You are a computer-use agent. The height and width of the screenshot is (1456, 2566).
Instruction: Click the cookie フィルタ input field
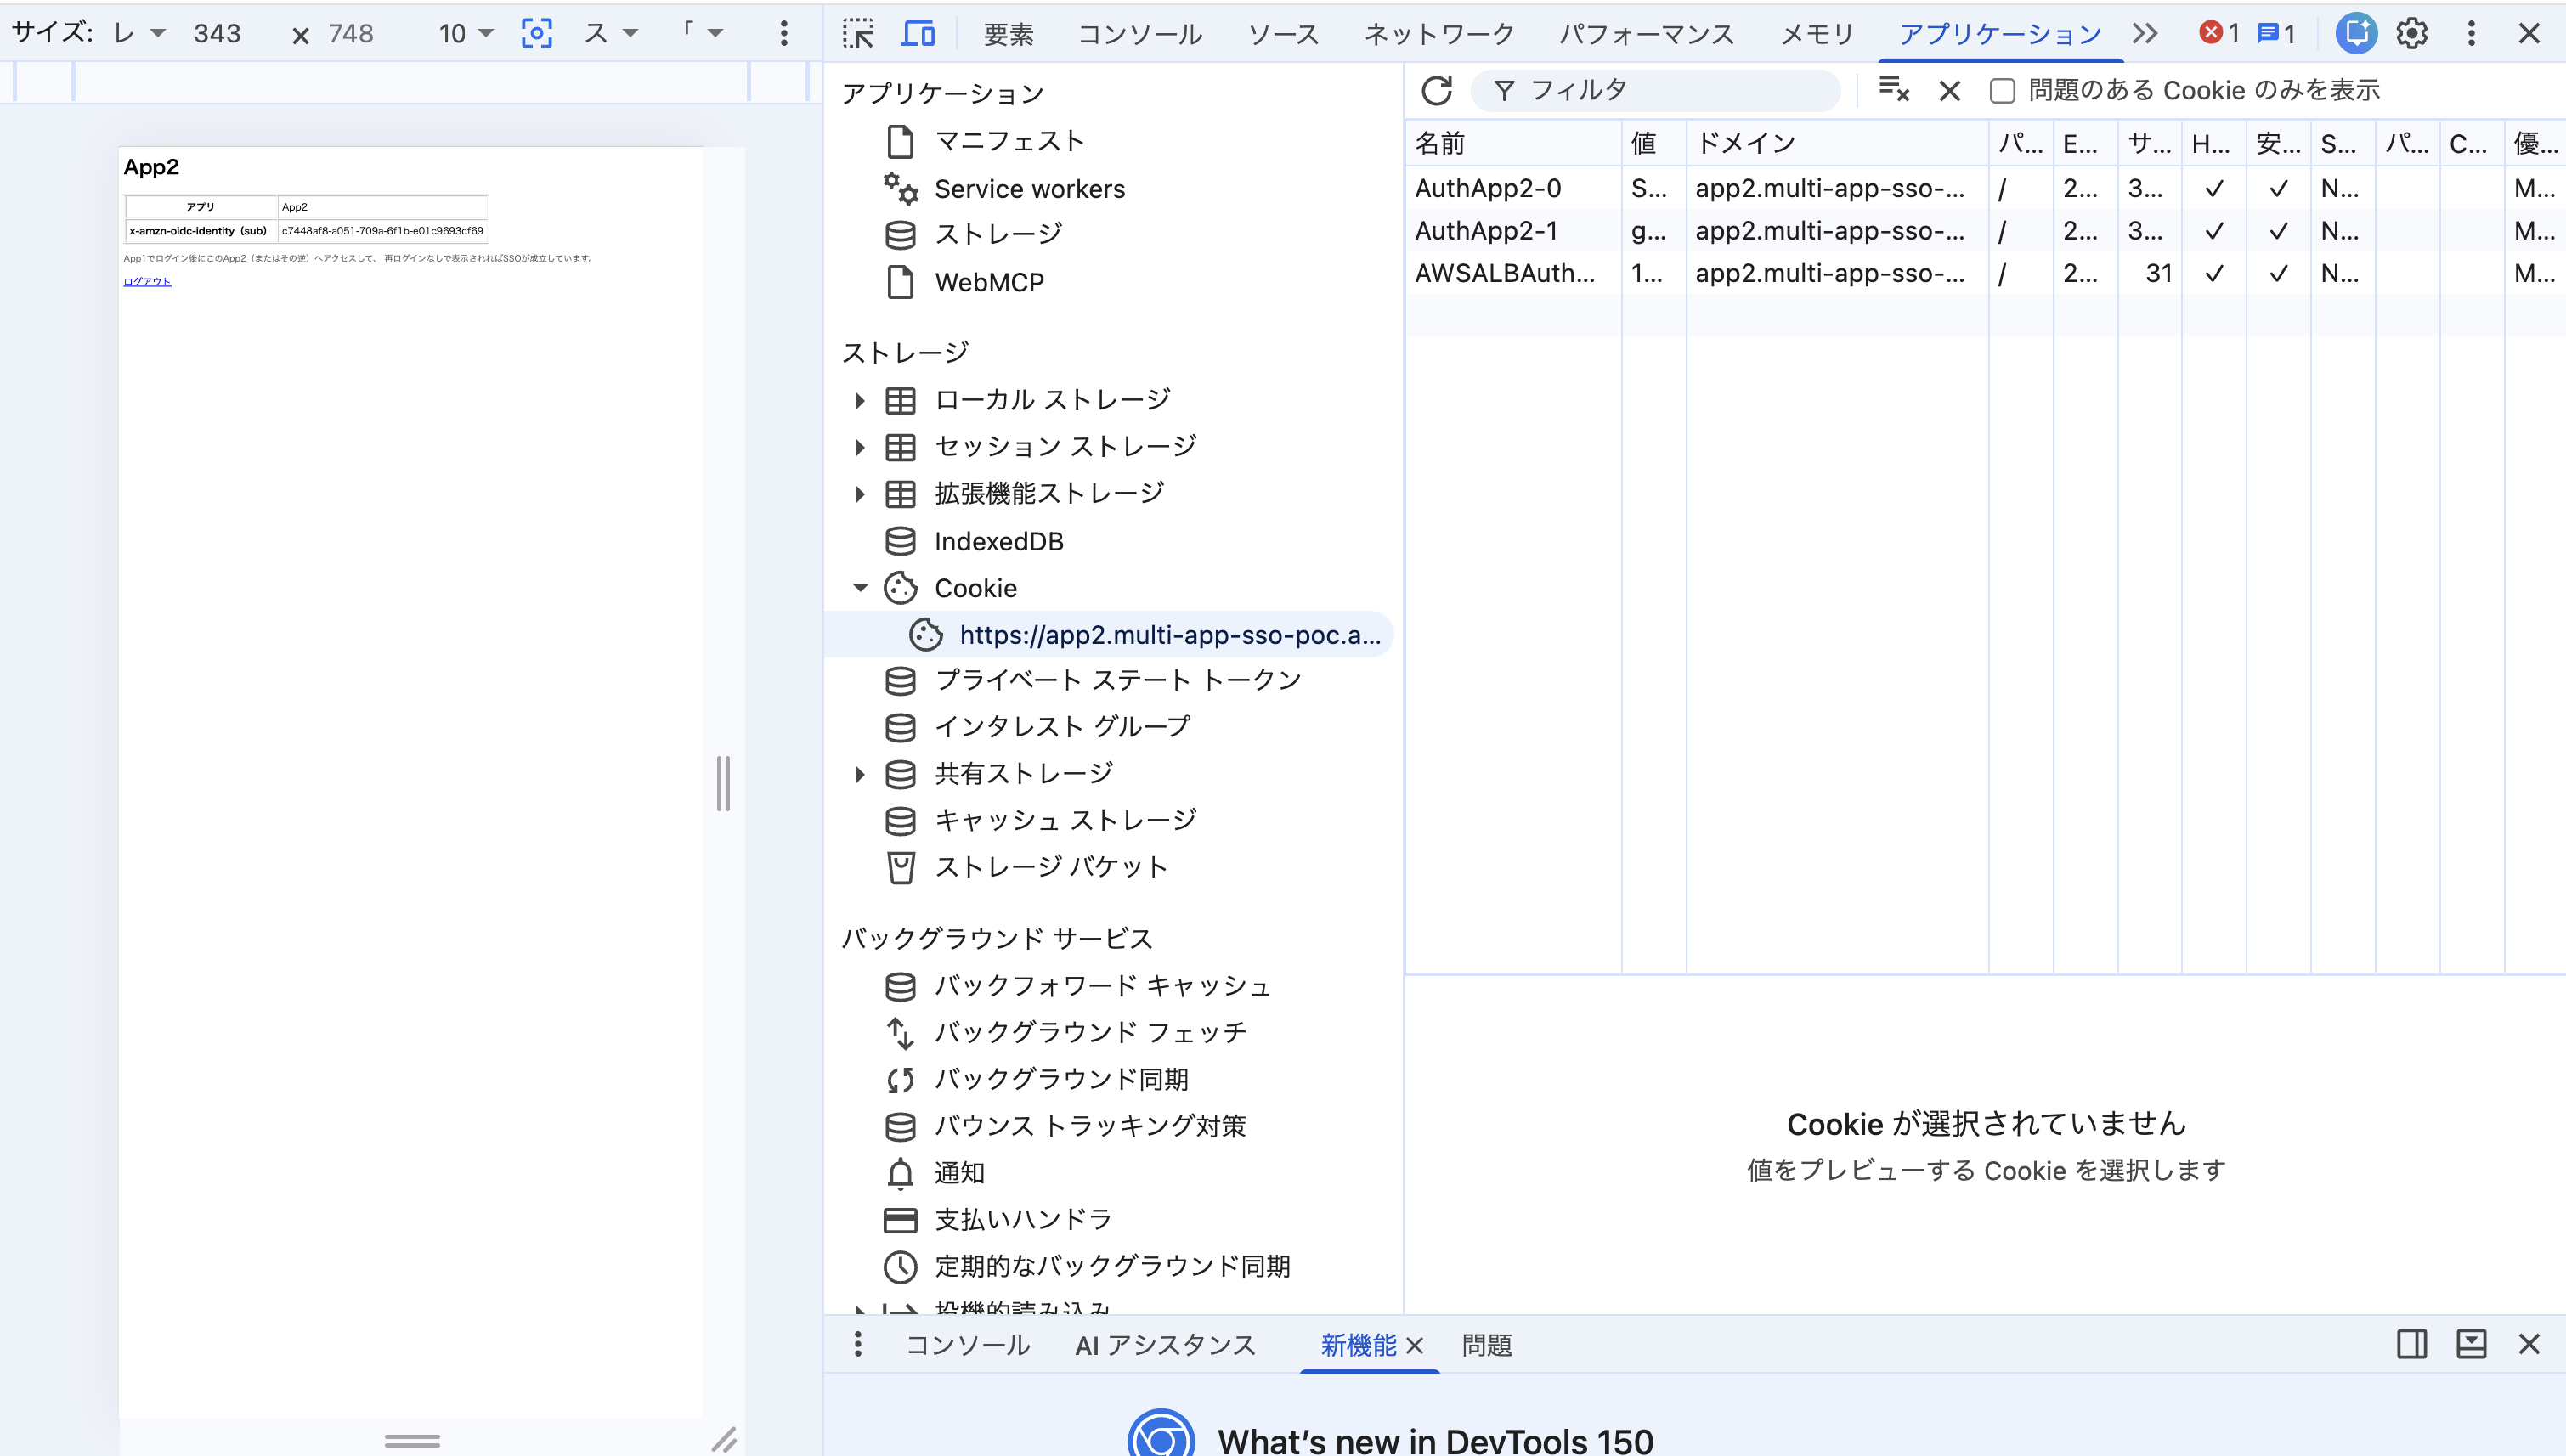(1655, 91)
